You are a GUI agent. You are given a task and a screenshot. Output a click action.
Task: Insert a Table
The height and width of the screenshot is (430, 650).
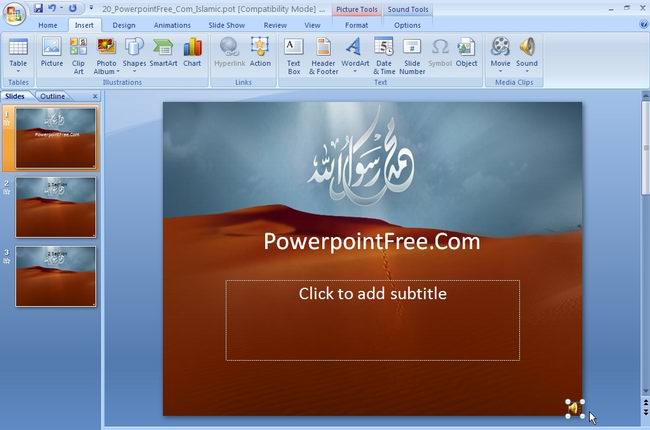coord(18,55)
